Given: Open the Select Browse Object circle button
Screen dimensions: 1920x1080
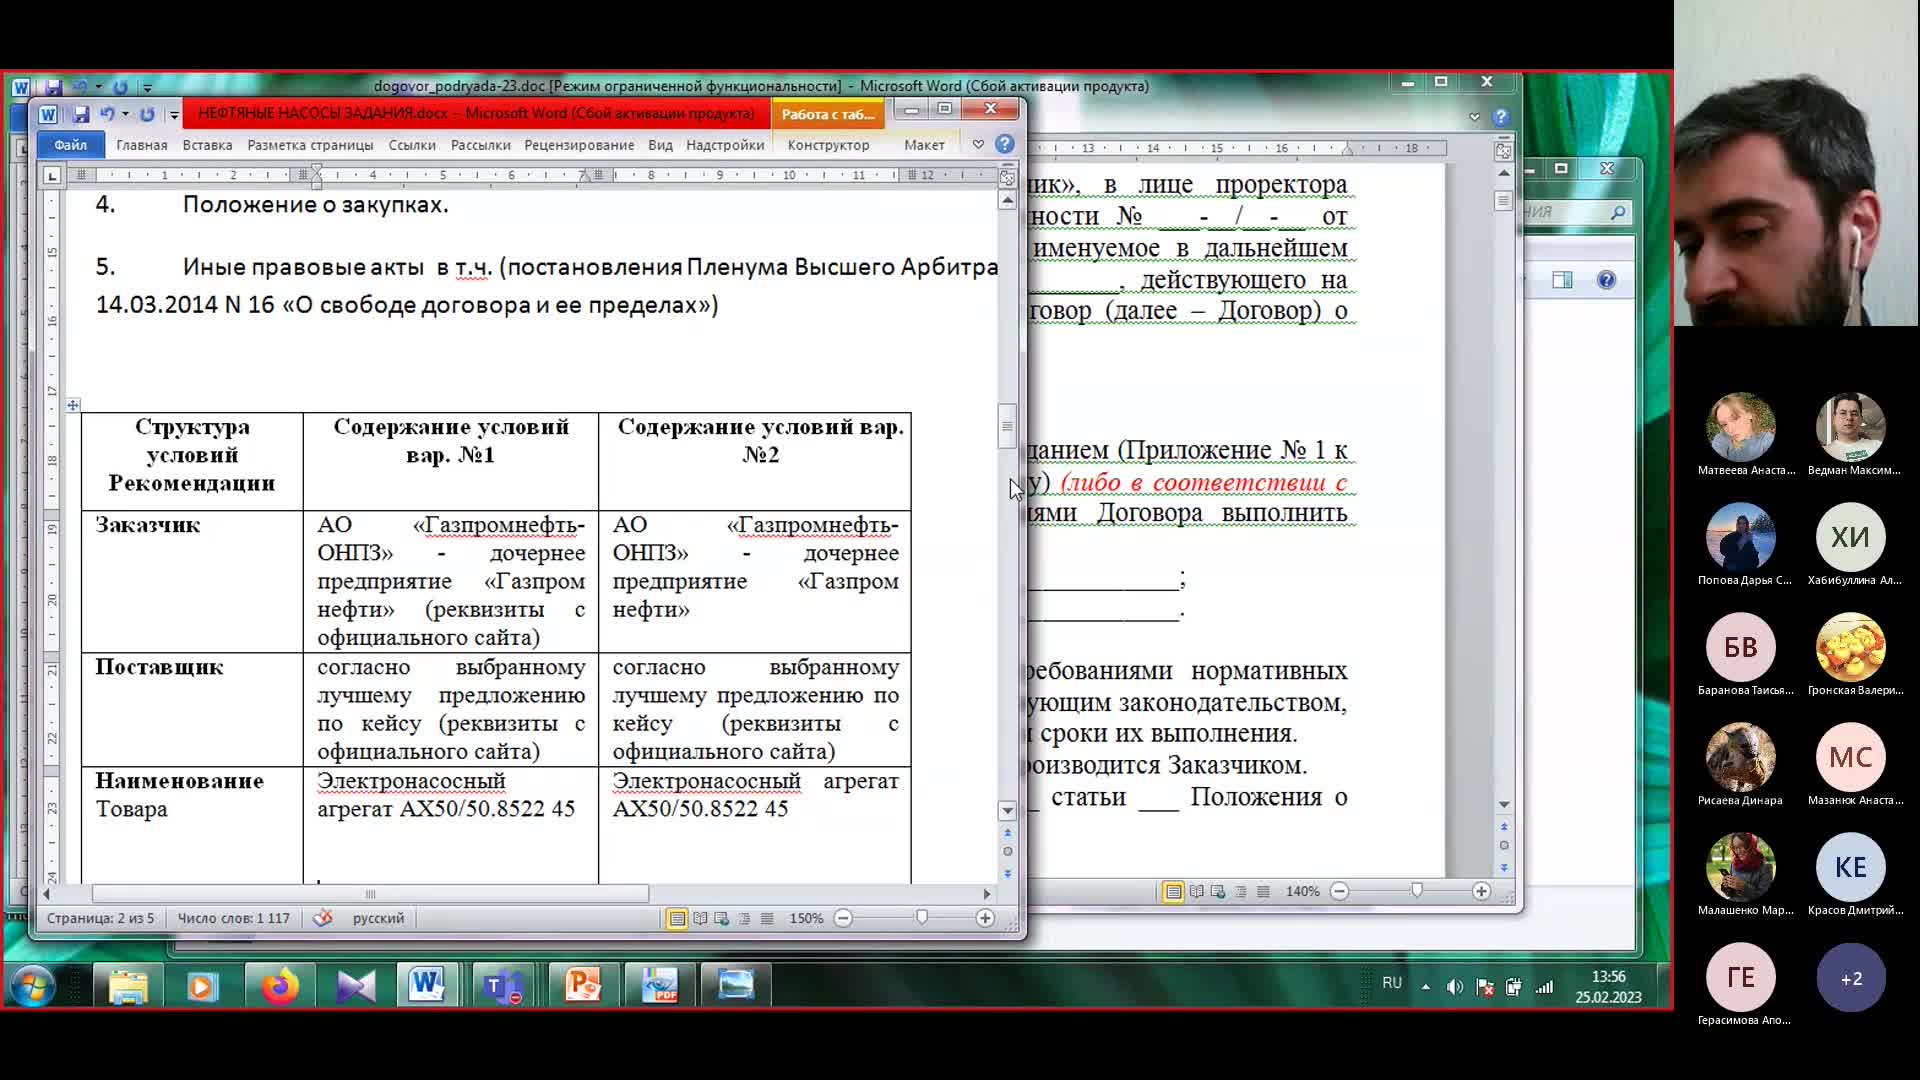Looking at the screenshot, I should (1007, 852).
